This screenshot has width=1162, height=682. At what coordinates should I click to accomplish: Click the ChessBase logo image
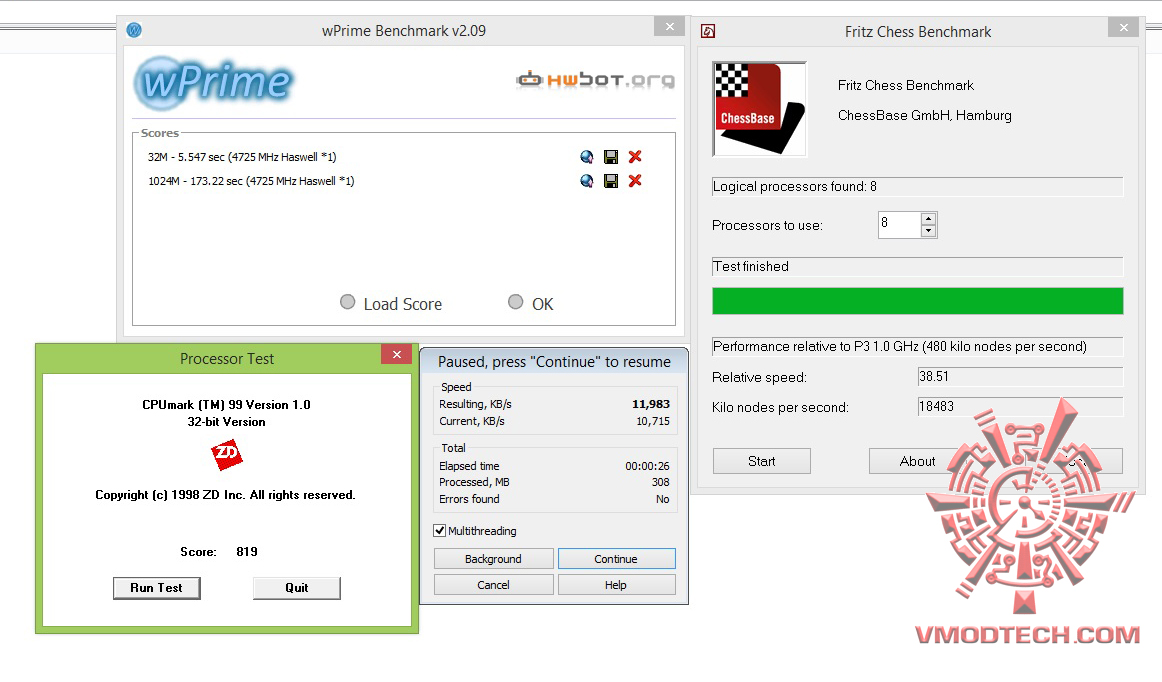760,109
